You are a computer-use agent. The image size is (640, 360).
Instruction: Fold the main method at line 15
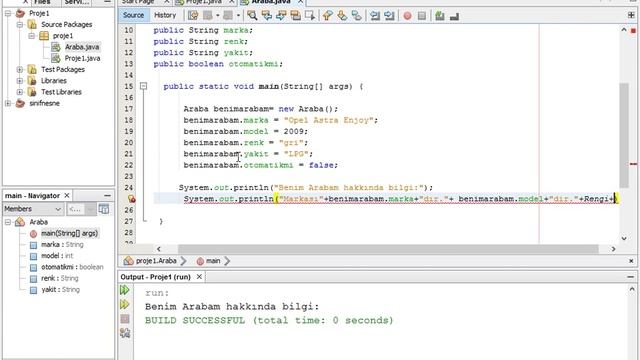[143, 86]
